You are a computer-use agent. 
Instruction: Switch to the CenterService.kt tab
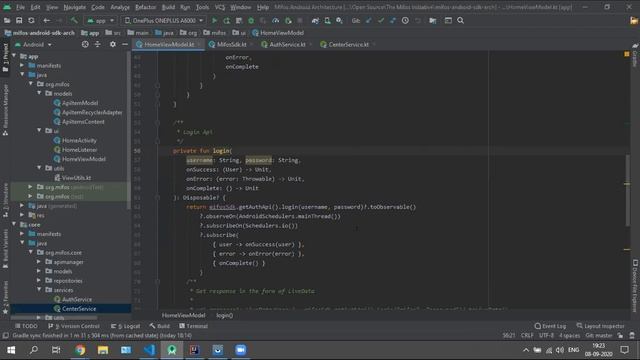pyautogui.click(x=347, y=44)
